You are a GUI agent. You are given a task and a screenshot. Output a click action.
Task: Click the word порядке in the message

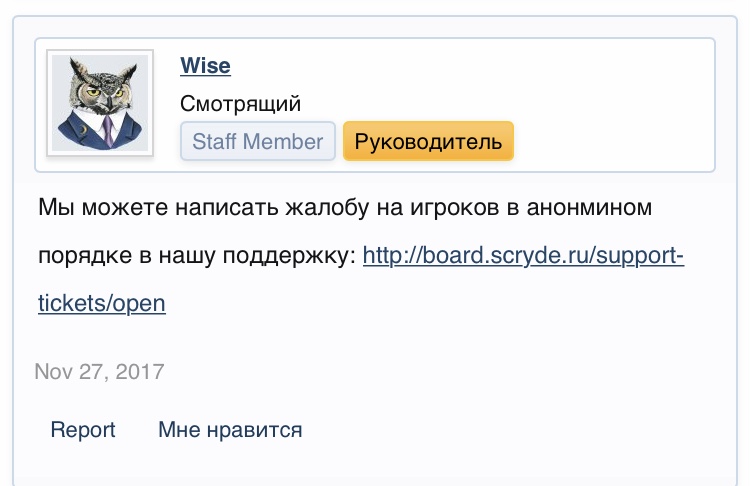point(79,256)
